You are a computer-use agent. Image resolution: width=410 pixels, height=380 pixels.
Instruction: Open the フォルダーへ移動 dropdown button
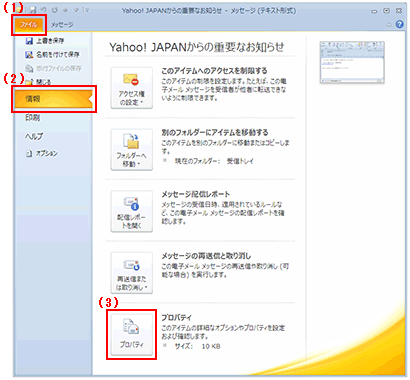coord(132,150)
